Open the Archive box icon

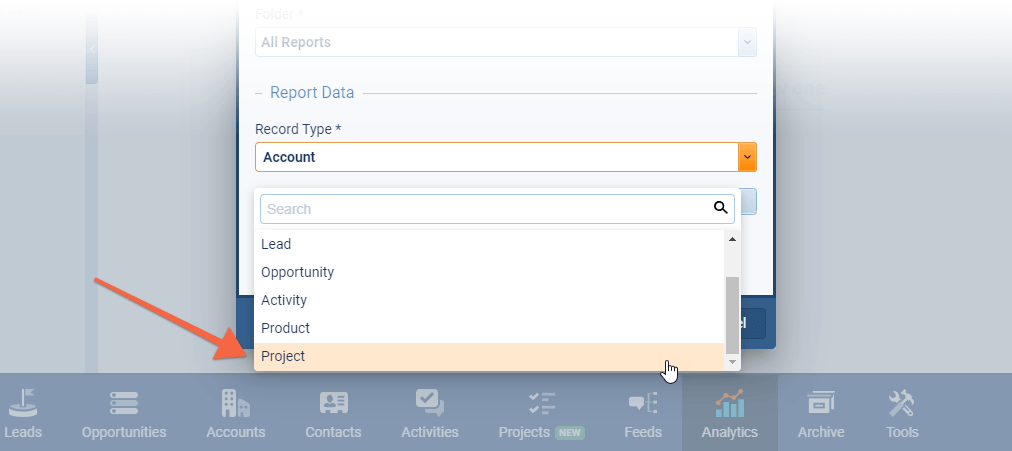click(x=820, y=404)
